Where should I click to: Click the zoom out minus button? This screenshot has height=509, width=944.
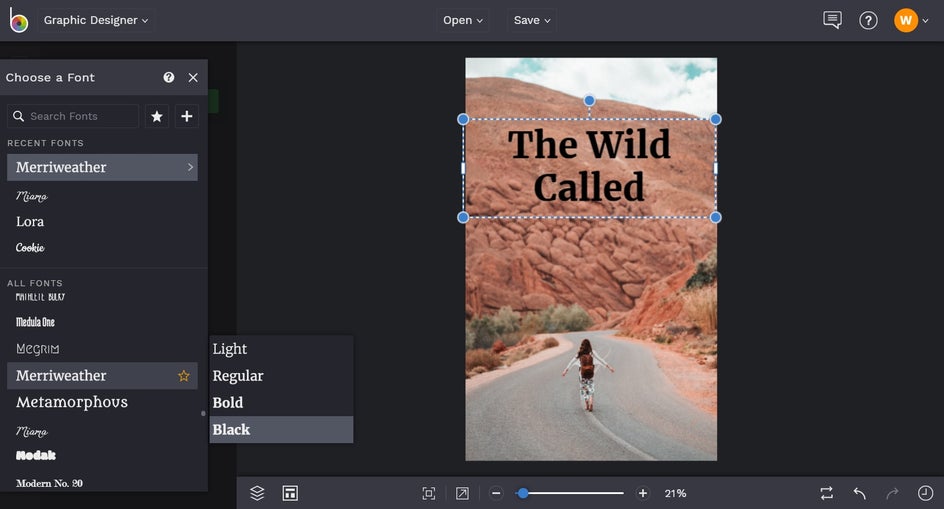click(x=496, y=493)
